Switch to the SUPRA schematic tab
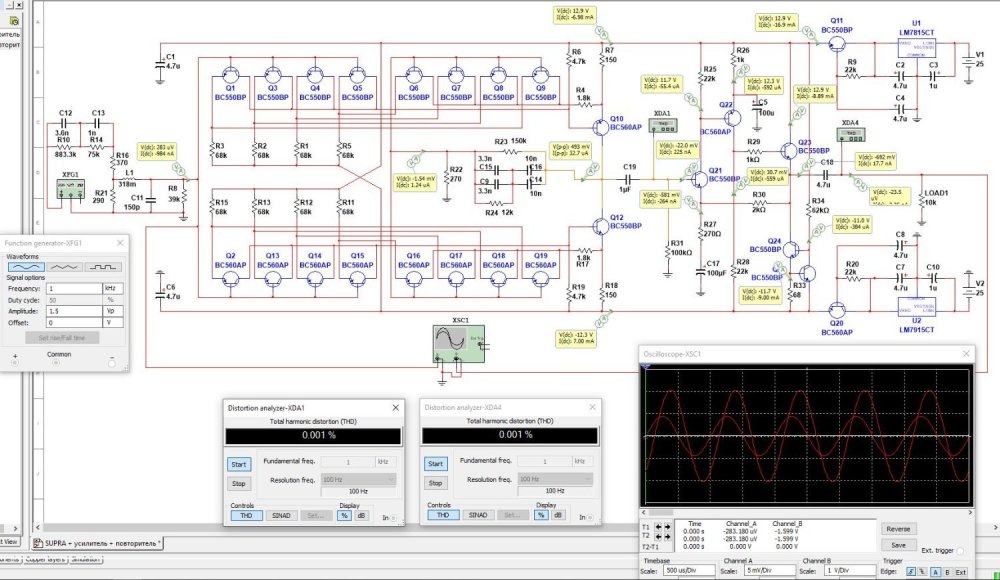 97,542
